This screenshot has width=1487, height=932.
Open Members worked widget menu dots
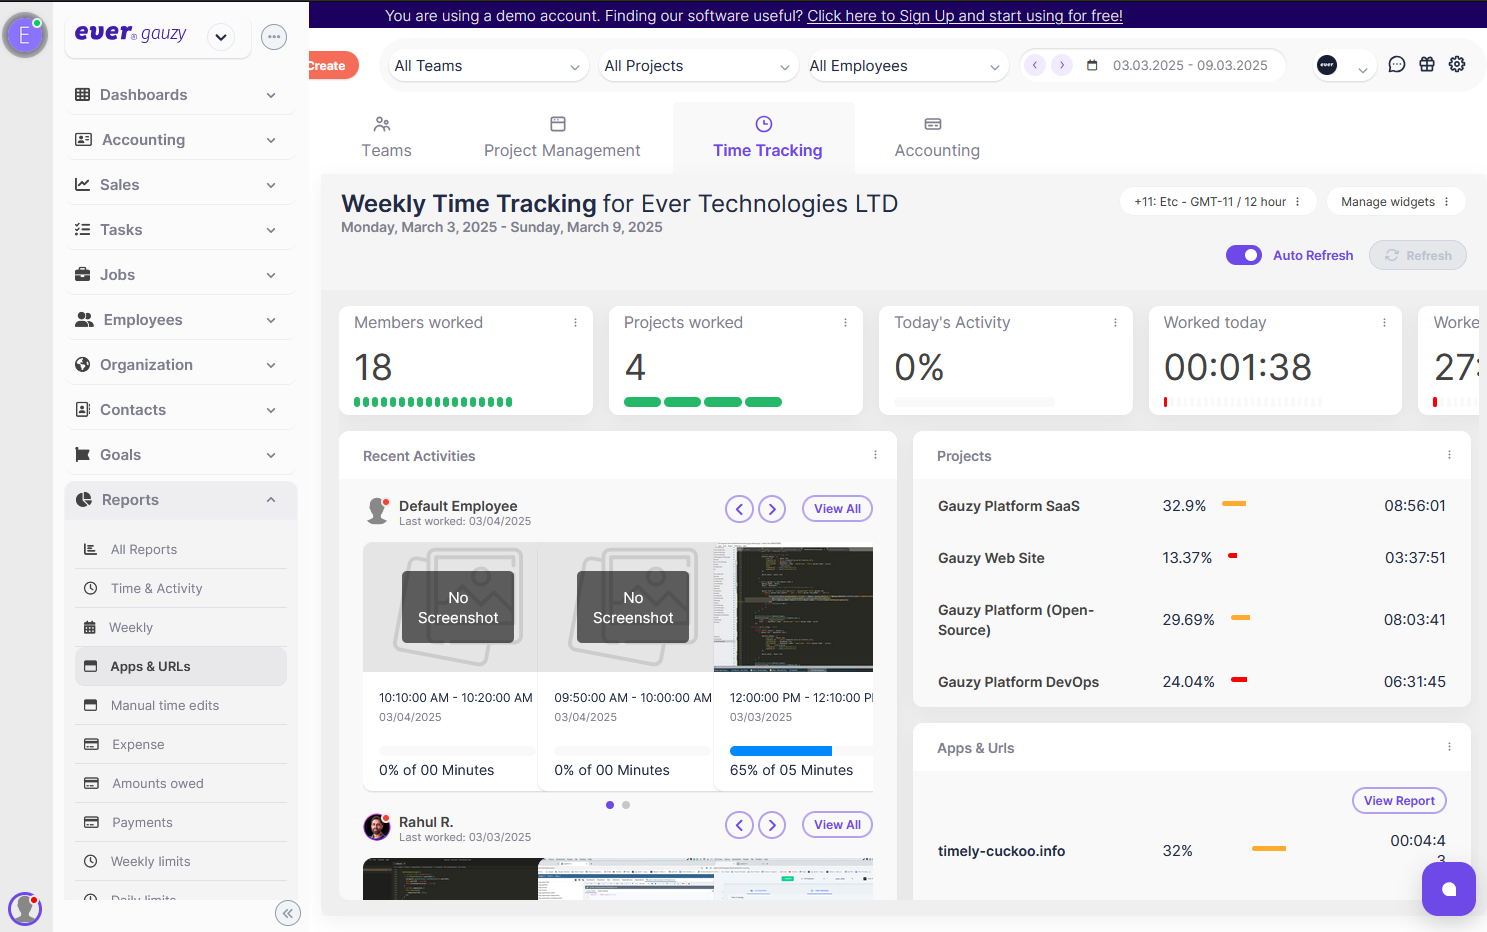click(x=575, y=323)
